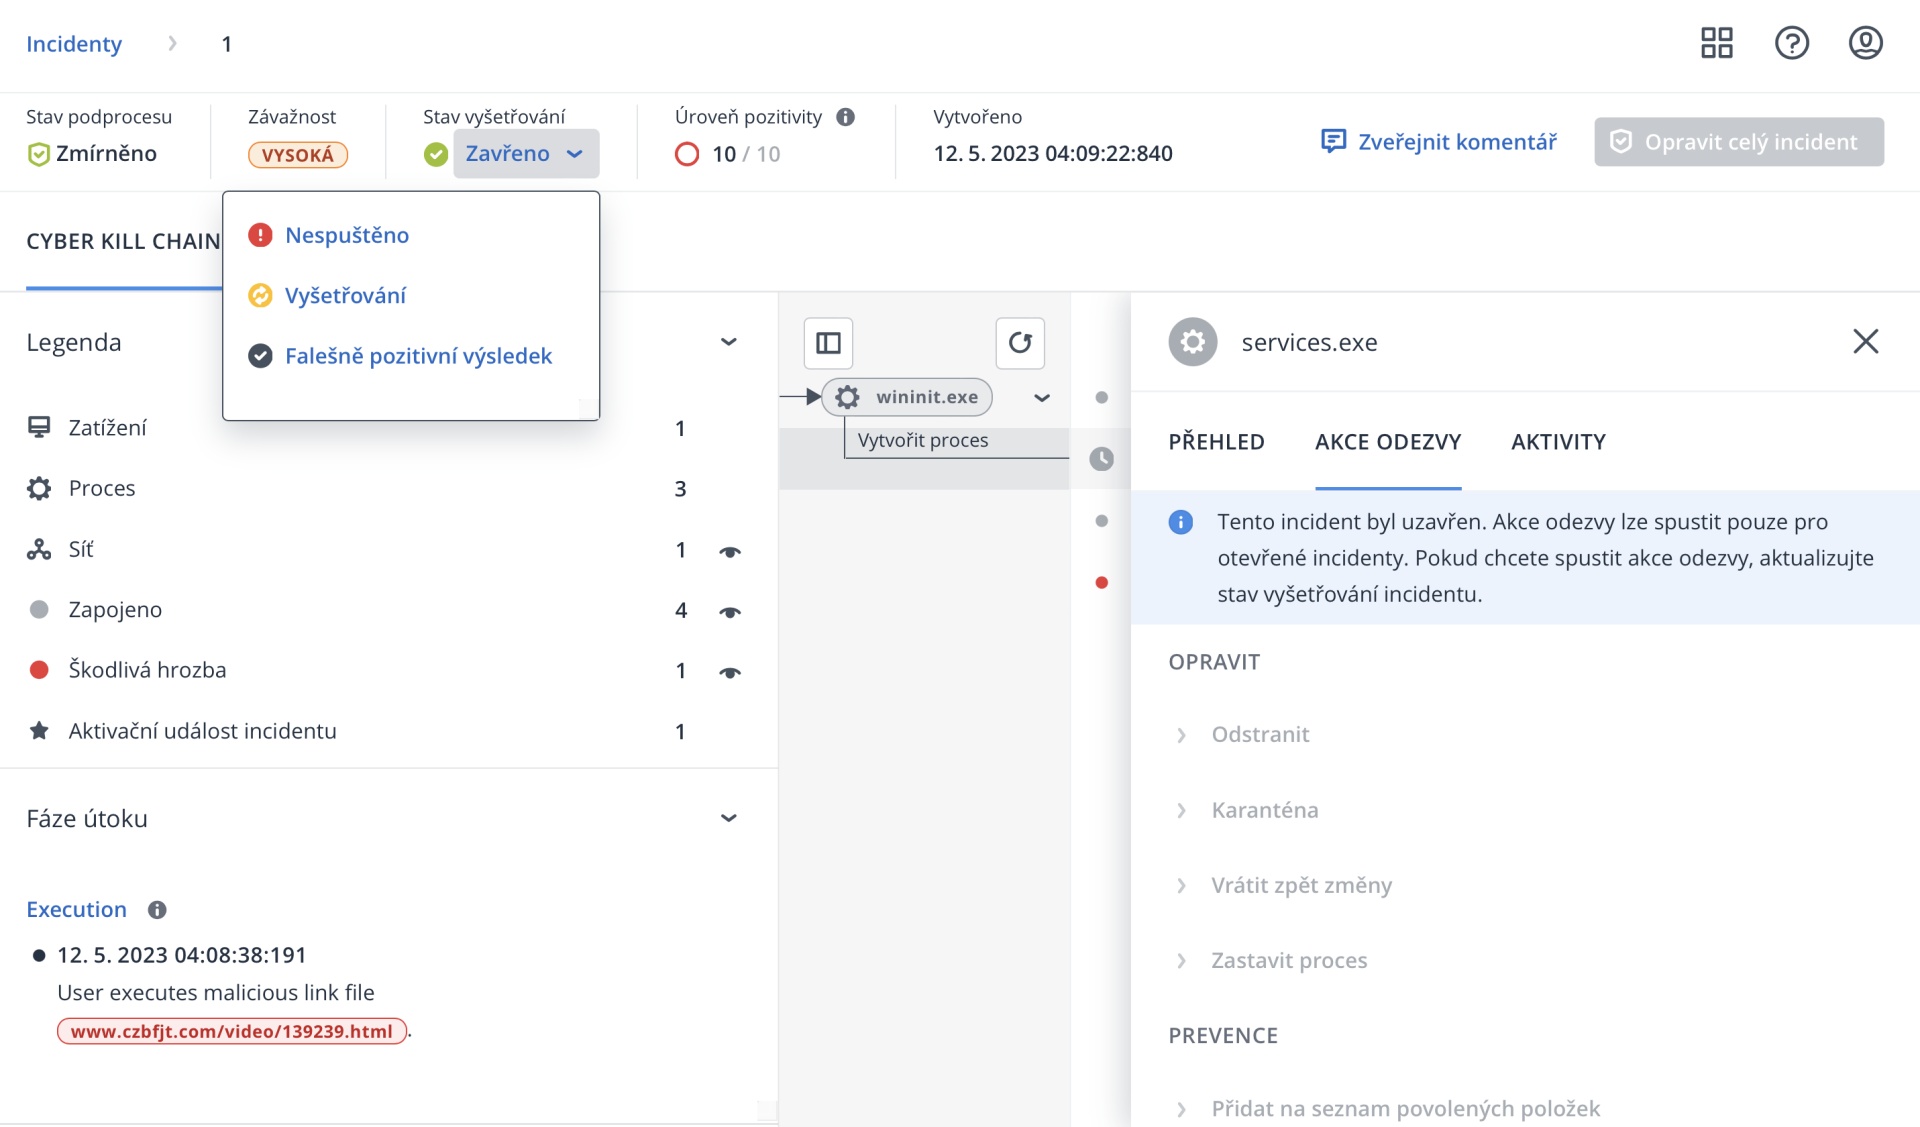
Task: Toggle visibility of Síť nodes
Action: [x=730, y=551]
